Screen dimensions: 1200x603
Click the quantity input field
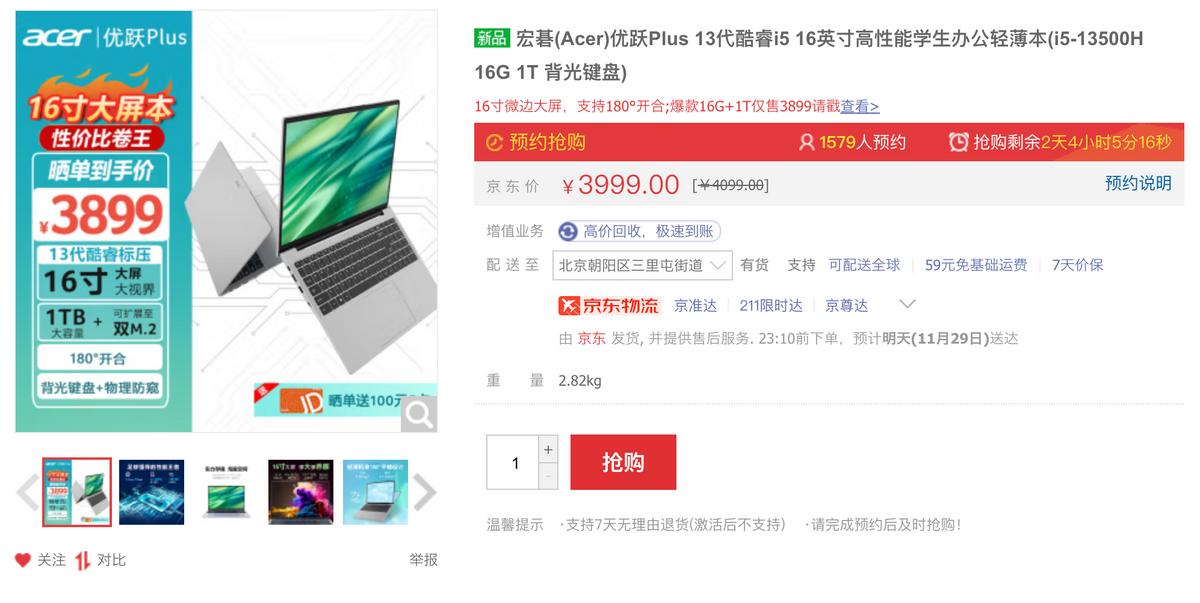pyautogui.click(x=513, y=462)
